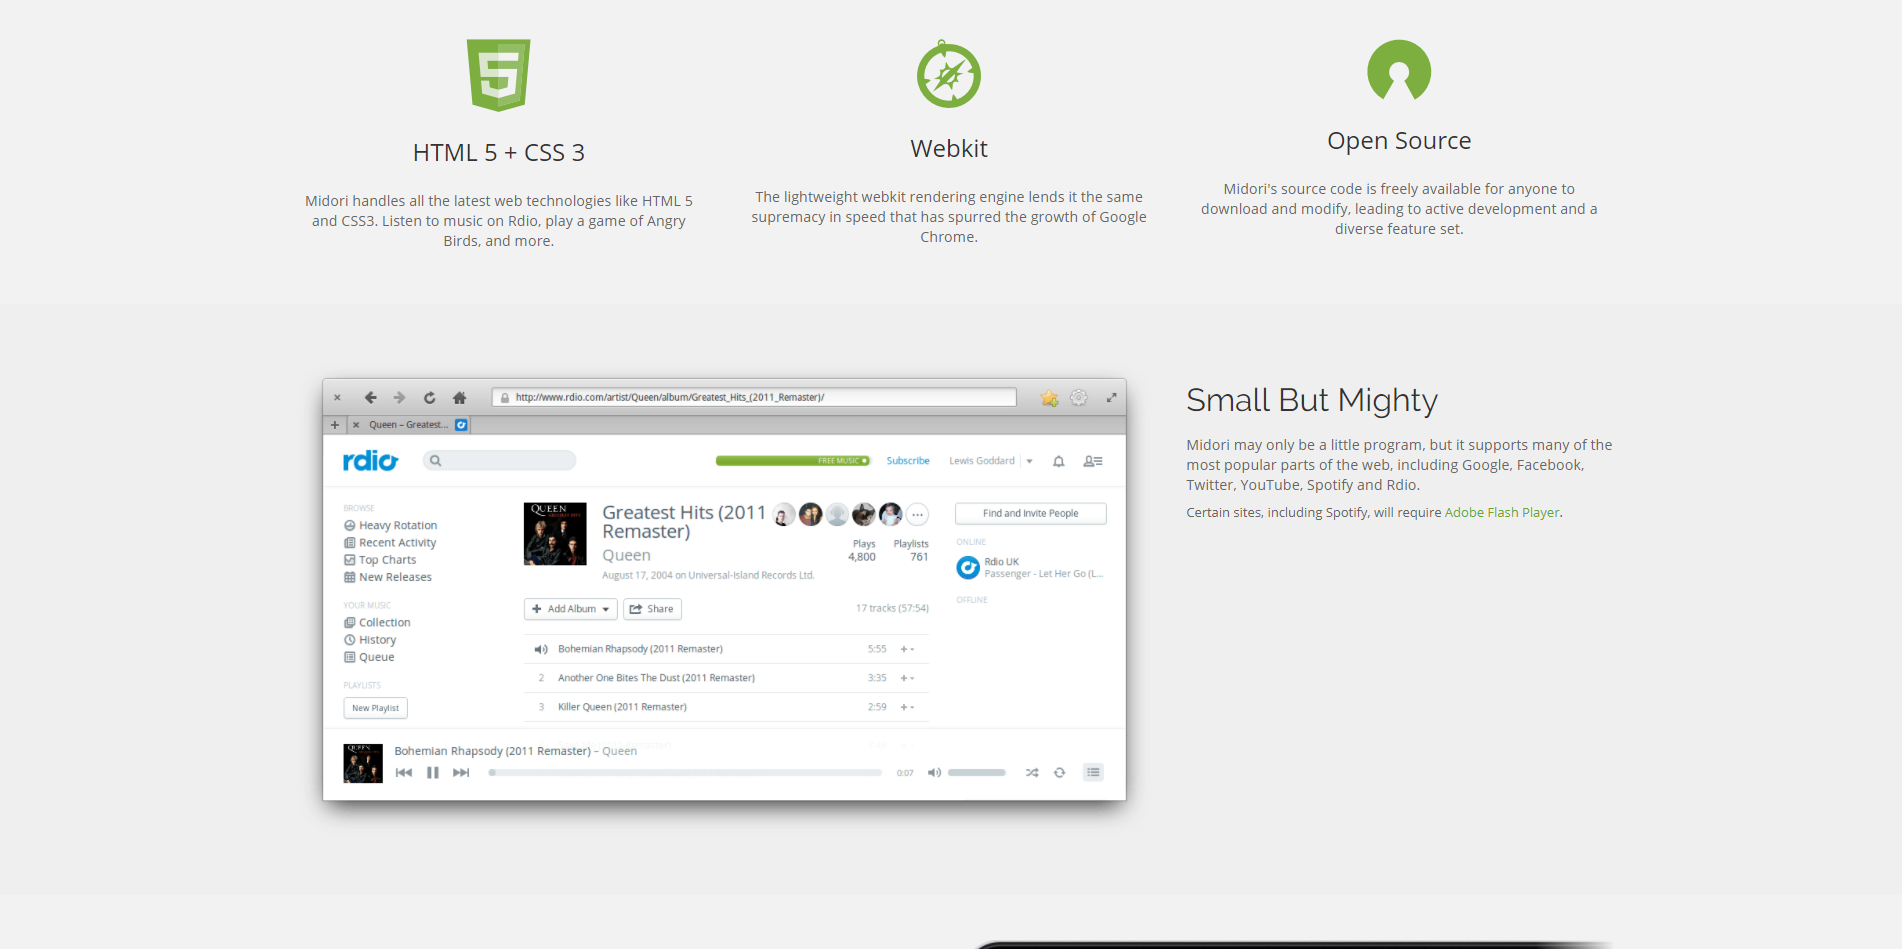The width and height of the screenshot is (1902, 949).
Task: Click the HTML5 shield icon
Action: tap(498, 75)
